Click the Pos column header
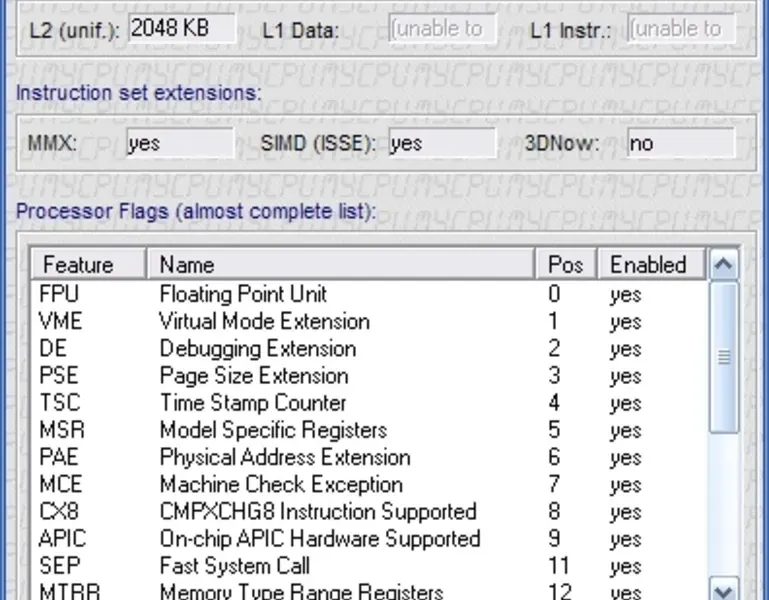This screenshot has width=769, height=600. coord(566,265)
